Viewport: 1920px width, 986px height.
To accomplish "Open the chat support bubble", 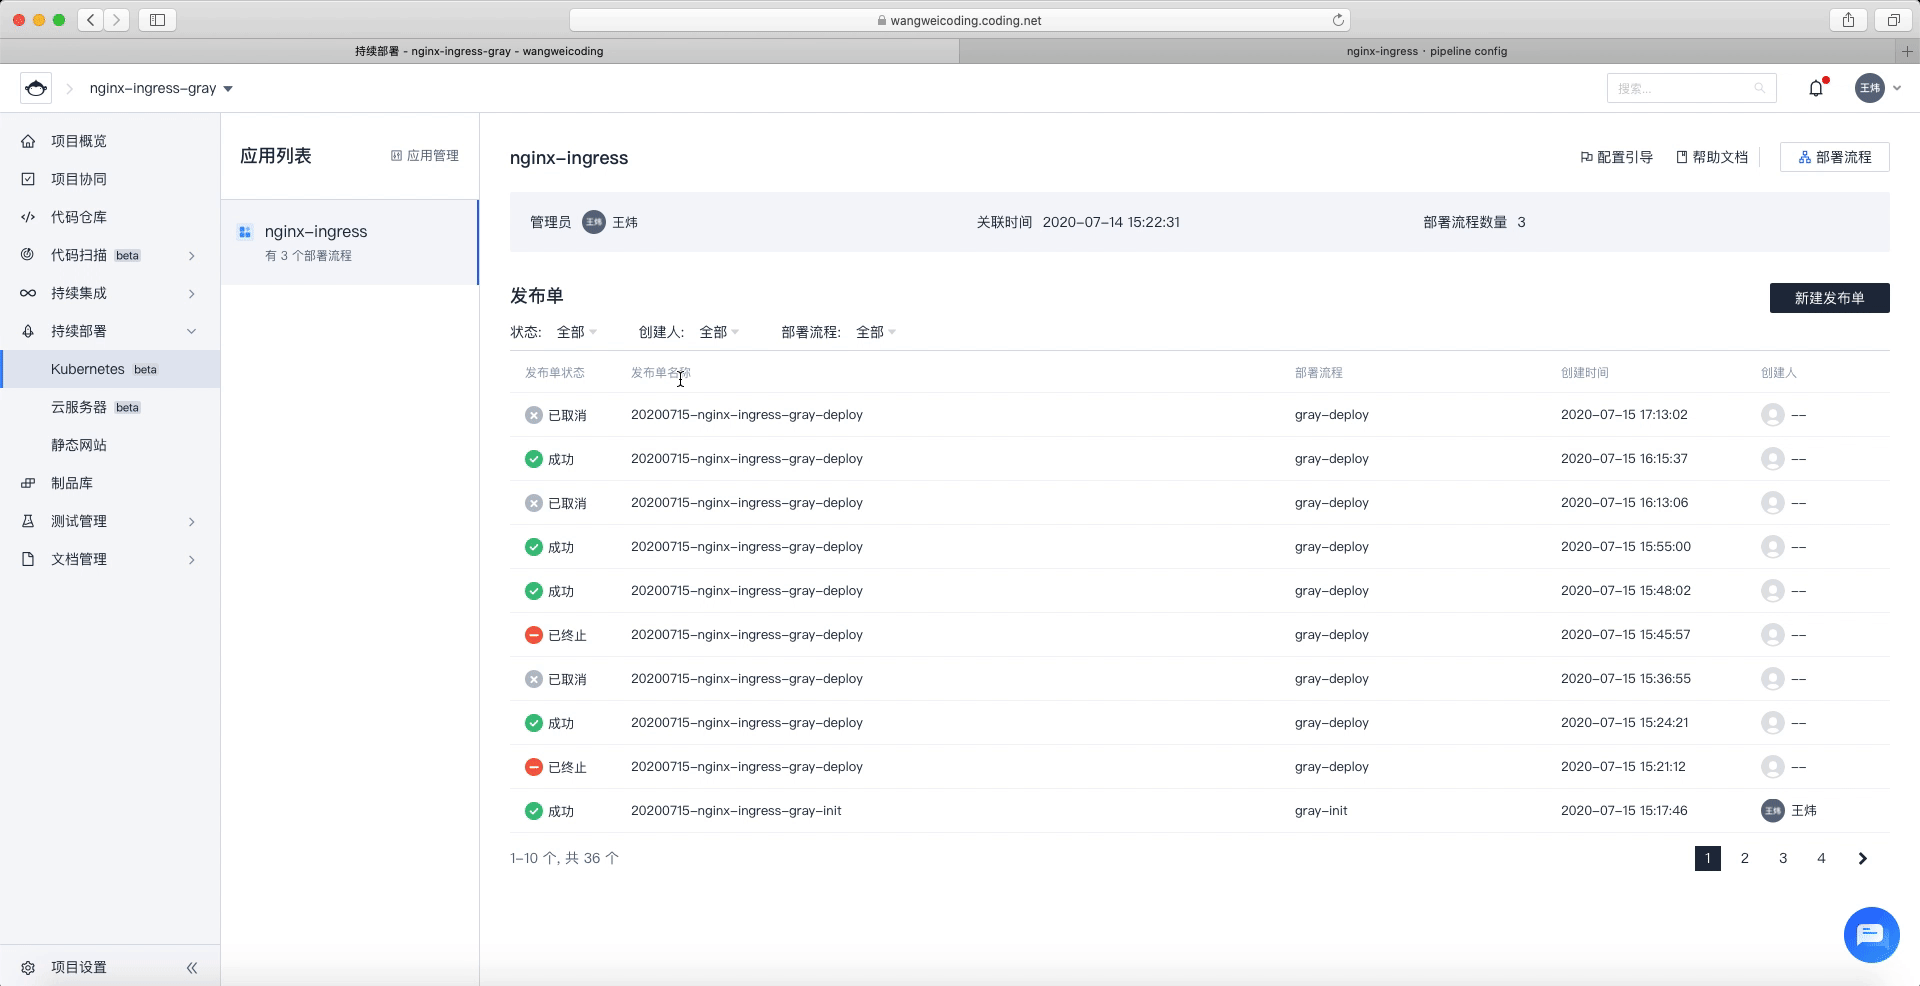I will point(1871,935).
